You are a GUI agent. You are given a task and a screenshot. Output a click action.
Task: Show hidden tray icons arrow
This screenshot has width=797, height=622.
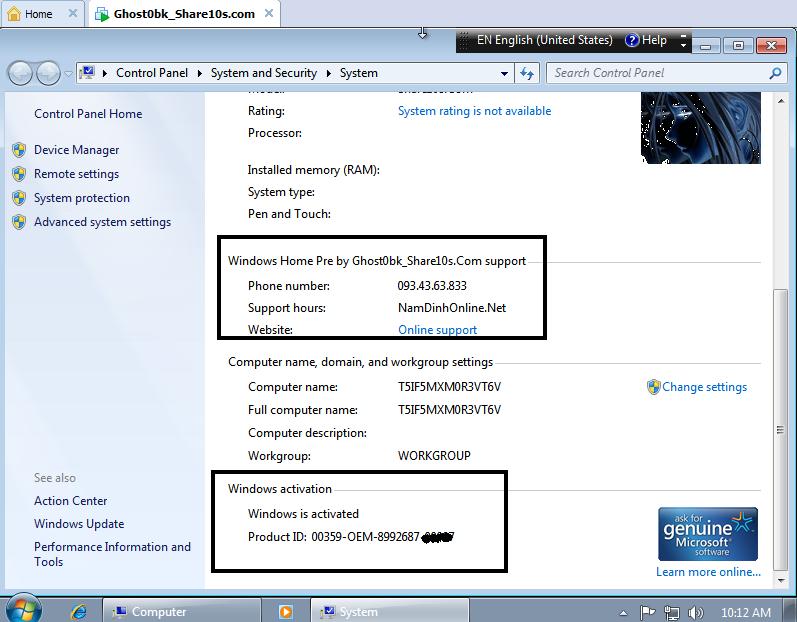(624, 613)
